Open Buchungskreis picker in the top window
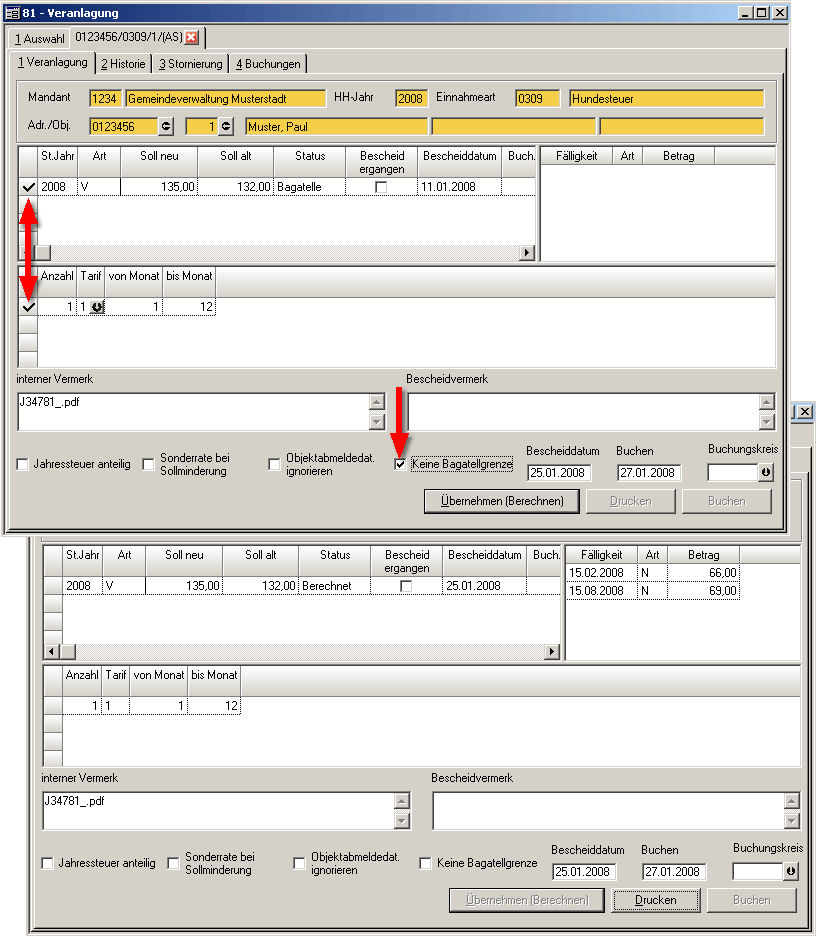816x936 pixels. 765,472
